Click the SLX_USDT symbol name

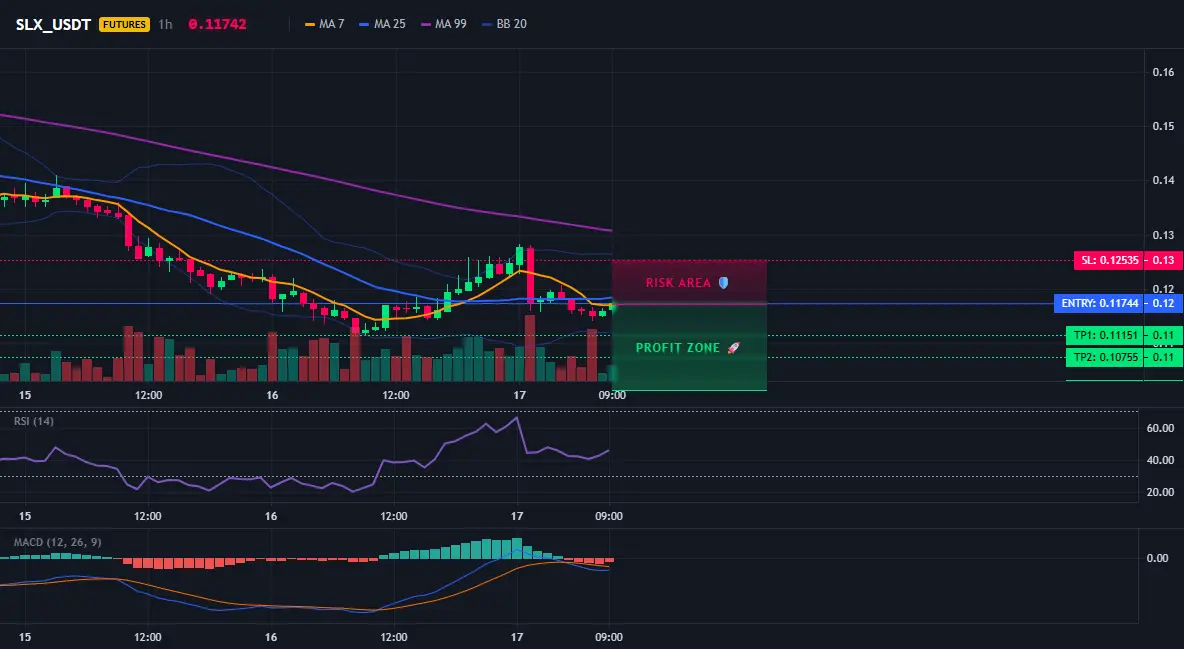tap(53, 24)
